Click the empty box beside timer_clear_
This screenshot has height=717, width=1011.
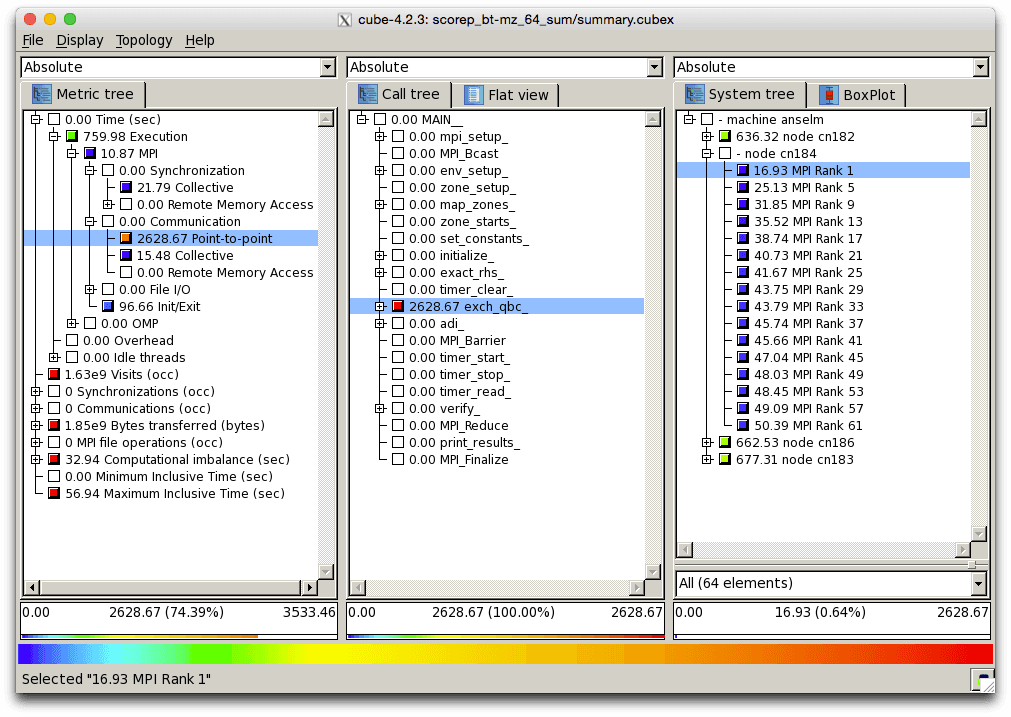click(x=398, y=290)
